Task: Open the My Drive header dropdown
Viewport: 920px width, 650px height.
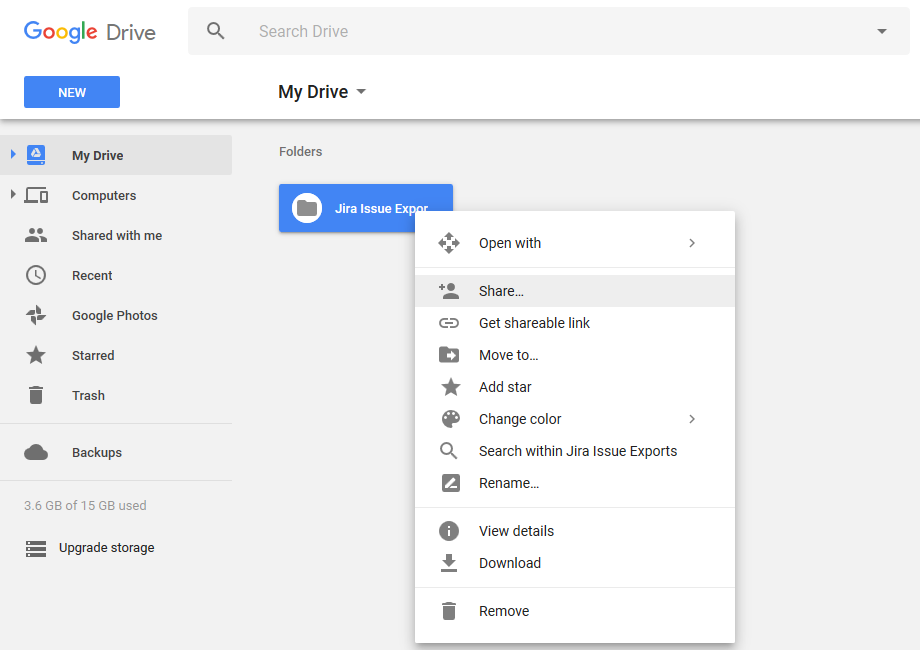Action: pos(361,92)
